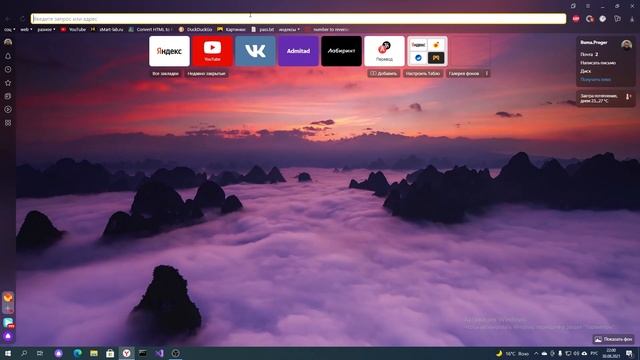Open the Перевод translator tile

(x=384, y=51)
